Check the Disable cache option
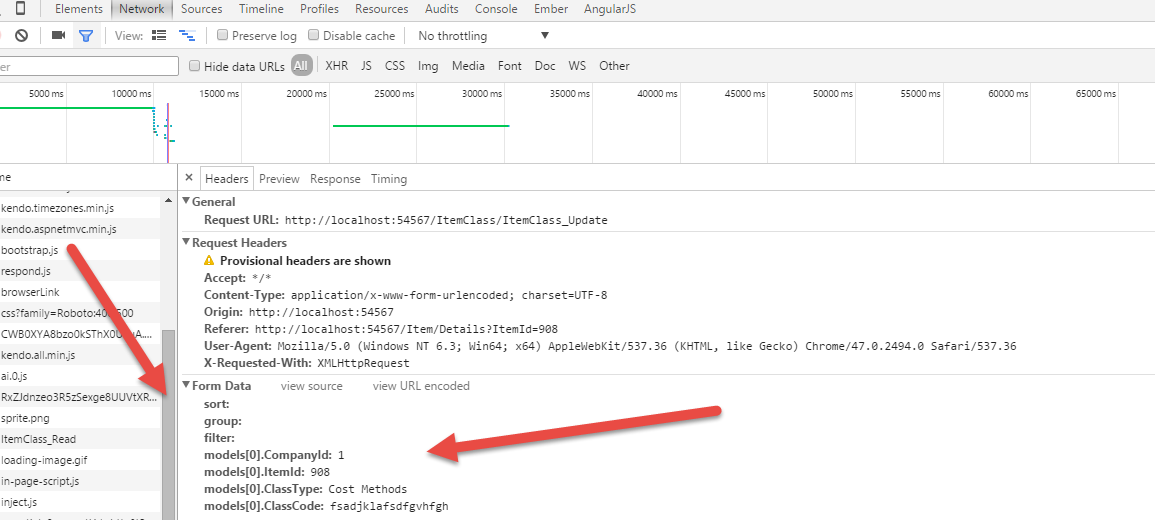 (314, 36)
